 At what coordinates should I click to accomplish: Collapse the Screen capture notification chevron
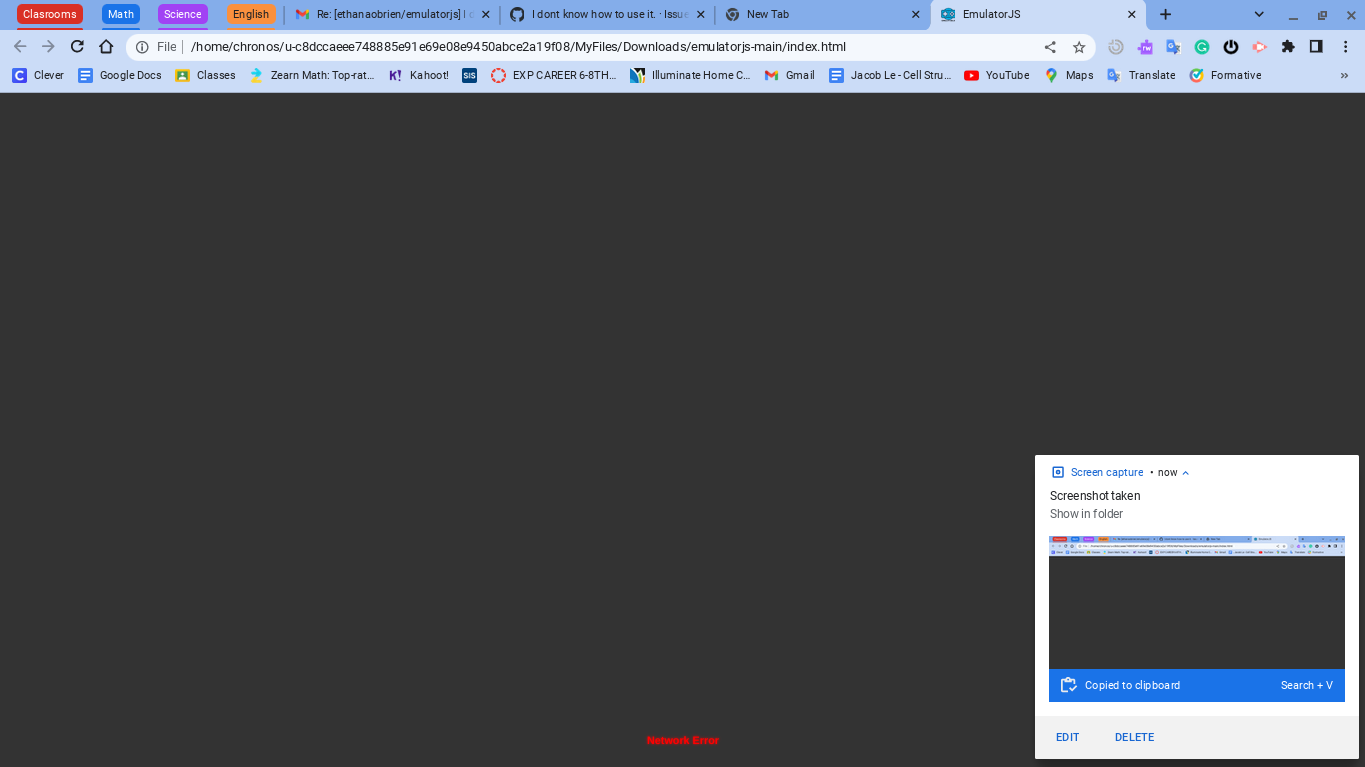click(1185, 472)
